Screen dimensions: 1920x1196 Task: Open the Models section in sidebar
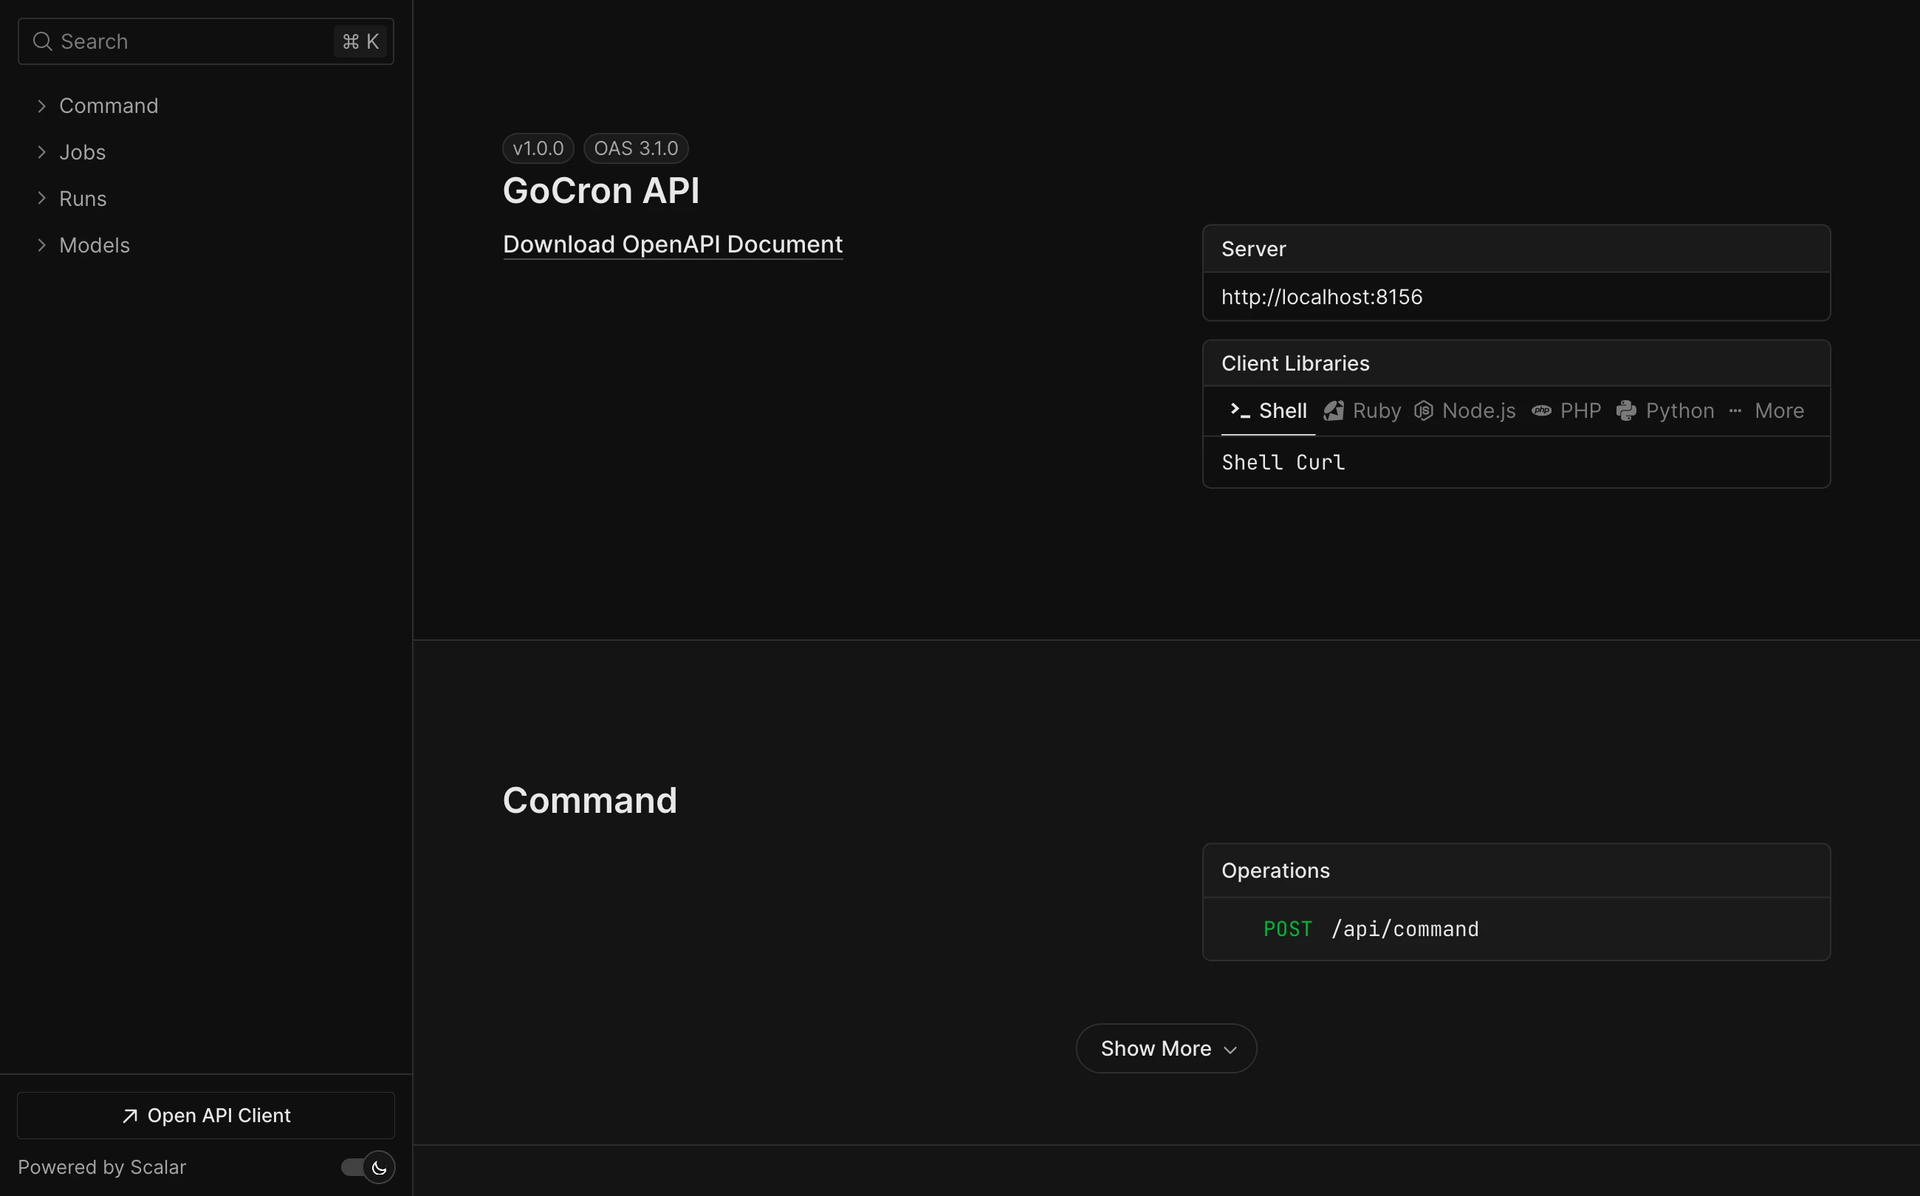pos(95,245)
